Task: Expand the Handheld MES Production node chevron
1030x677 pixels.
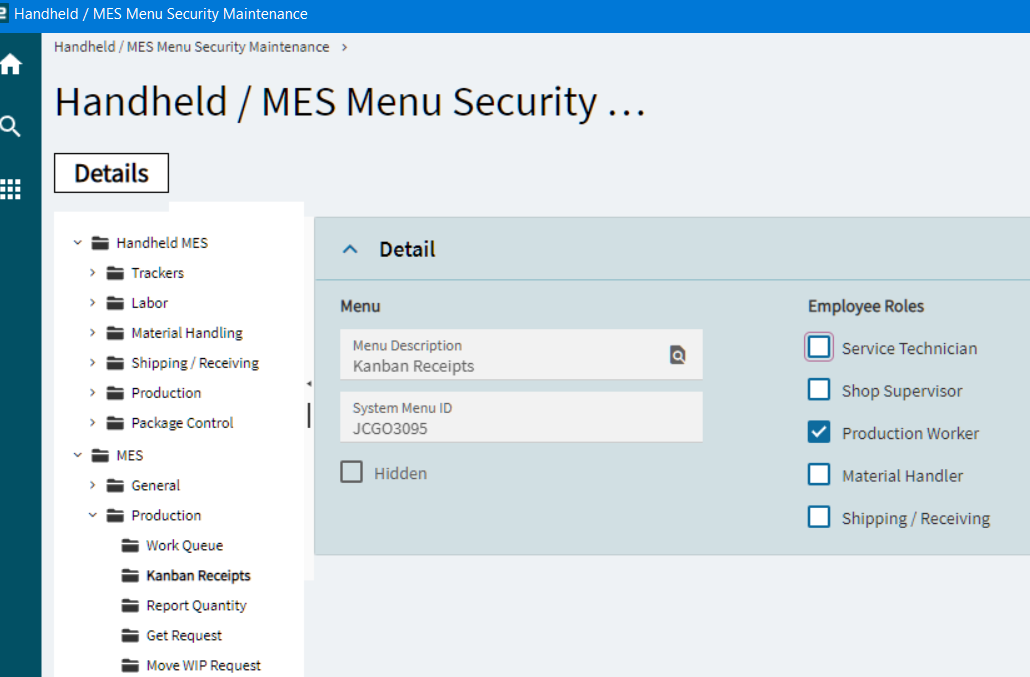Action: 93,393
